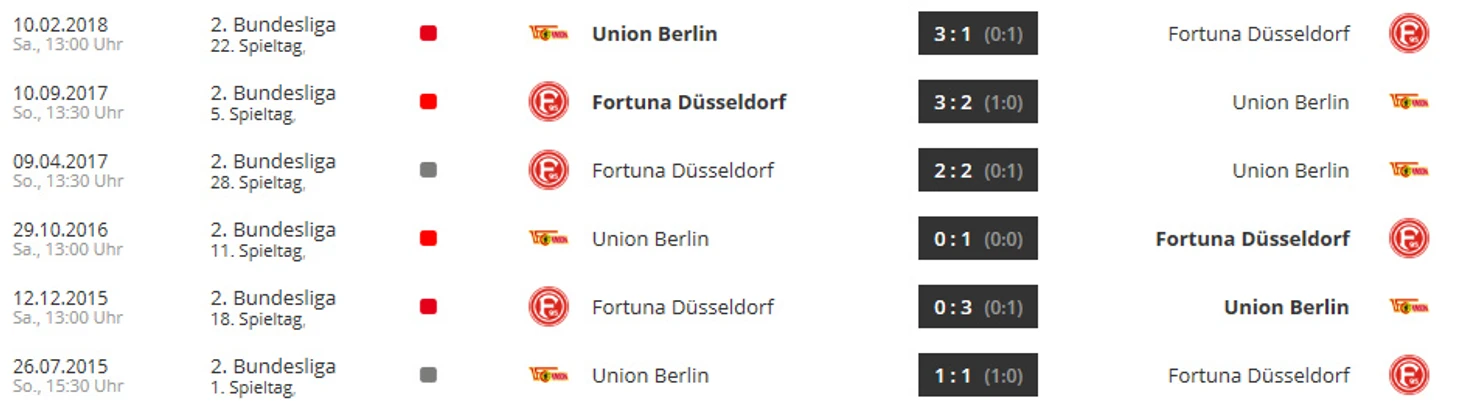The width and height of the screenshot is (1460, 404).
Task: Click grey draw indicator for 26.07.2015 match
Action: click(x=428, y=375)
